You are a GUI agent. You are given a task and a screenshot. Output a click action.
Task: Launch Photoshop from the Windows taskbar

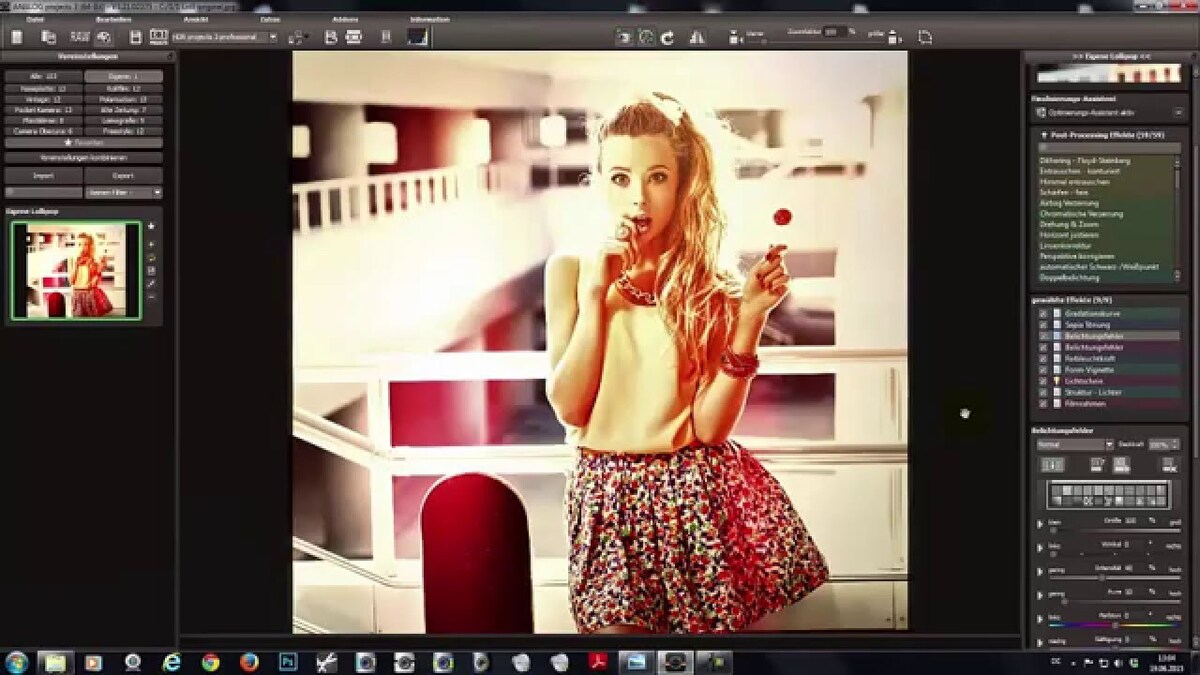pyautogui.click(x=288, y=662)
